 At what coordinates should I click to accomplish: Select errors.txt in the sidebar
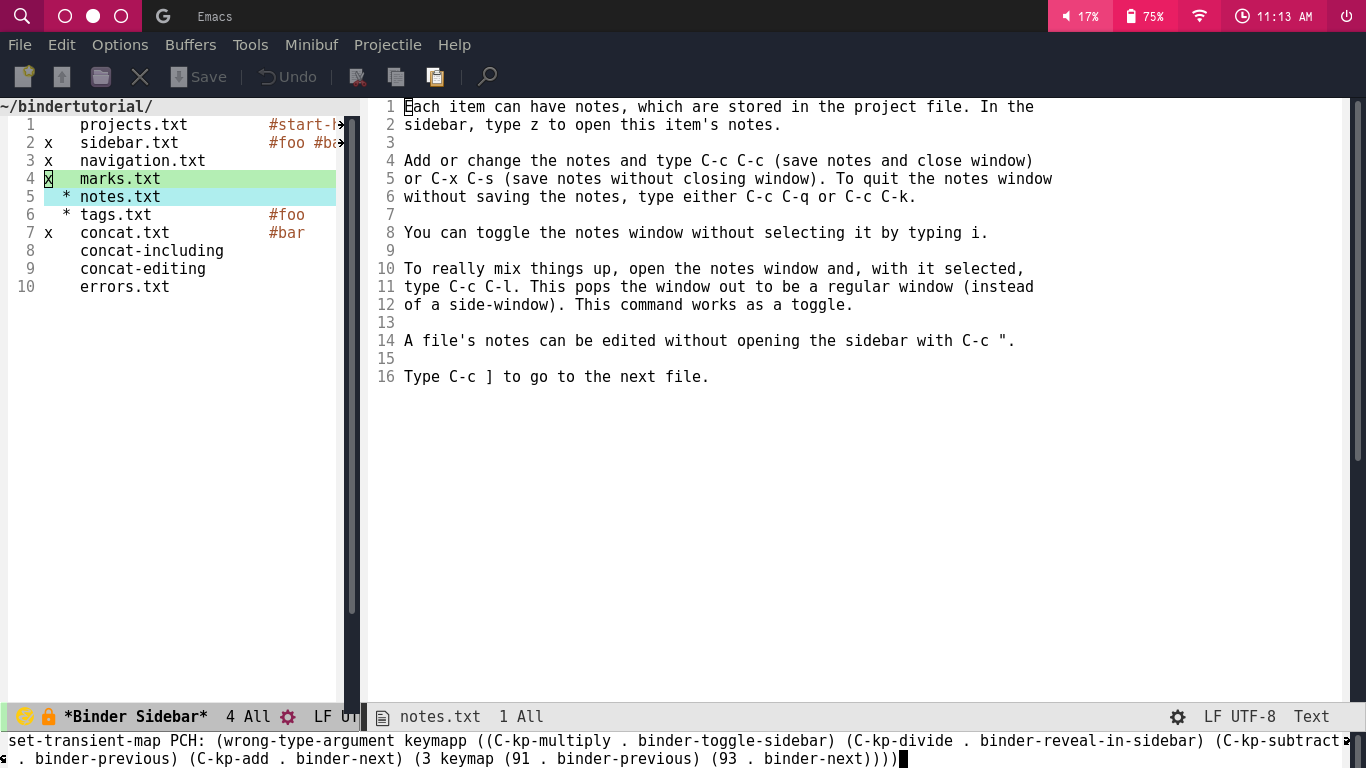pyautogui.click(x=125, y=287)
